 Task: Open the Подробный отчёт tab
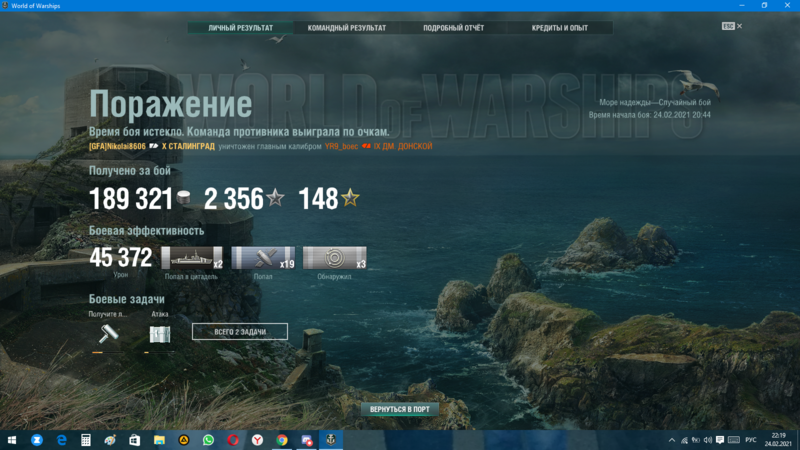pyautogui.click(x=451, y=28)
